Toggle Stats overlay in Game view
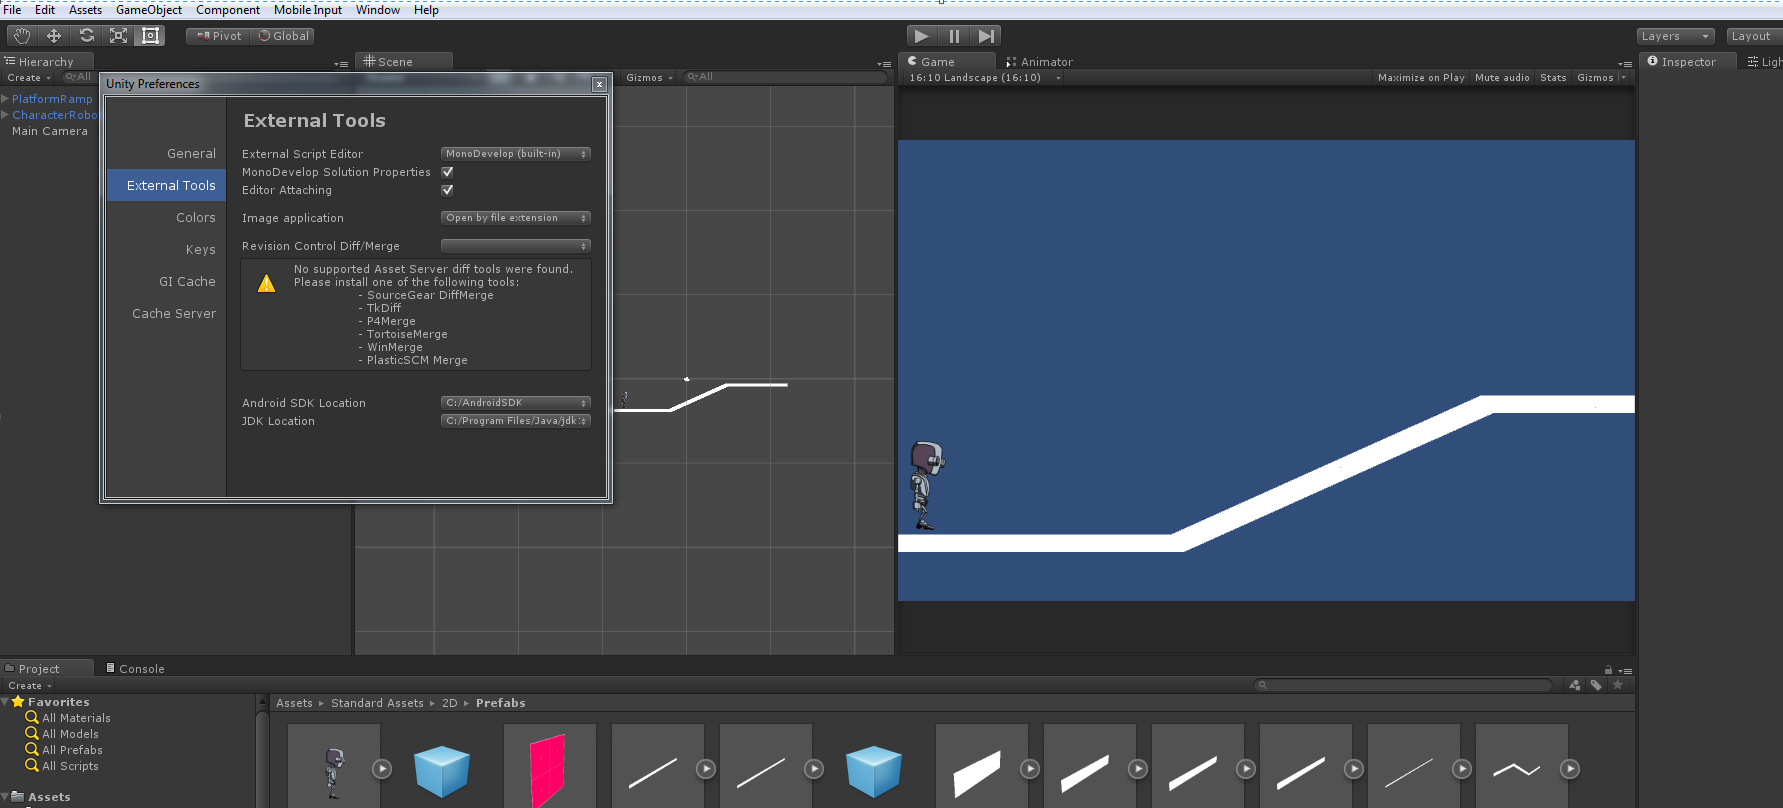The width and height of the screenshot is (1783, 808). click(1553, 78)
